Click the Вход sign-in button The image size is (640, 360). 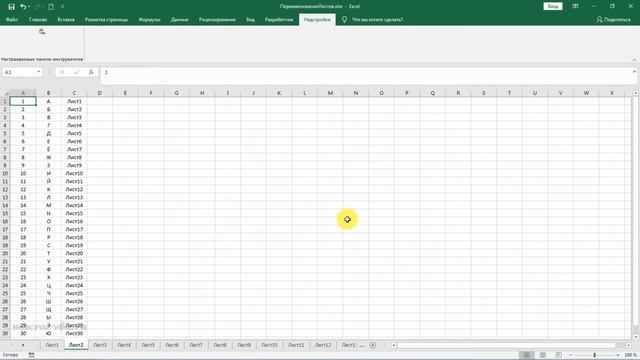click(553, 7)
